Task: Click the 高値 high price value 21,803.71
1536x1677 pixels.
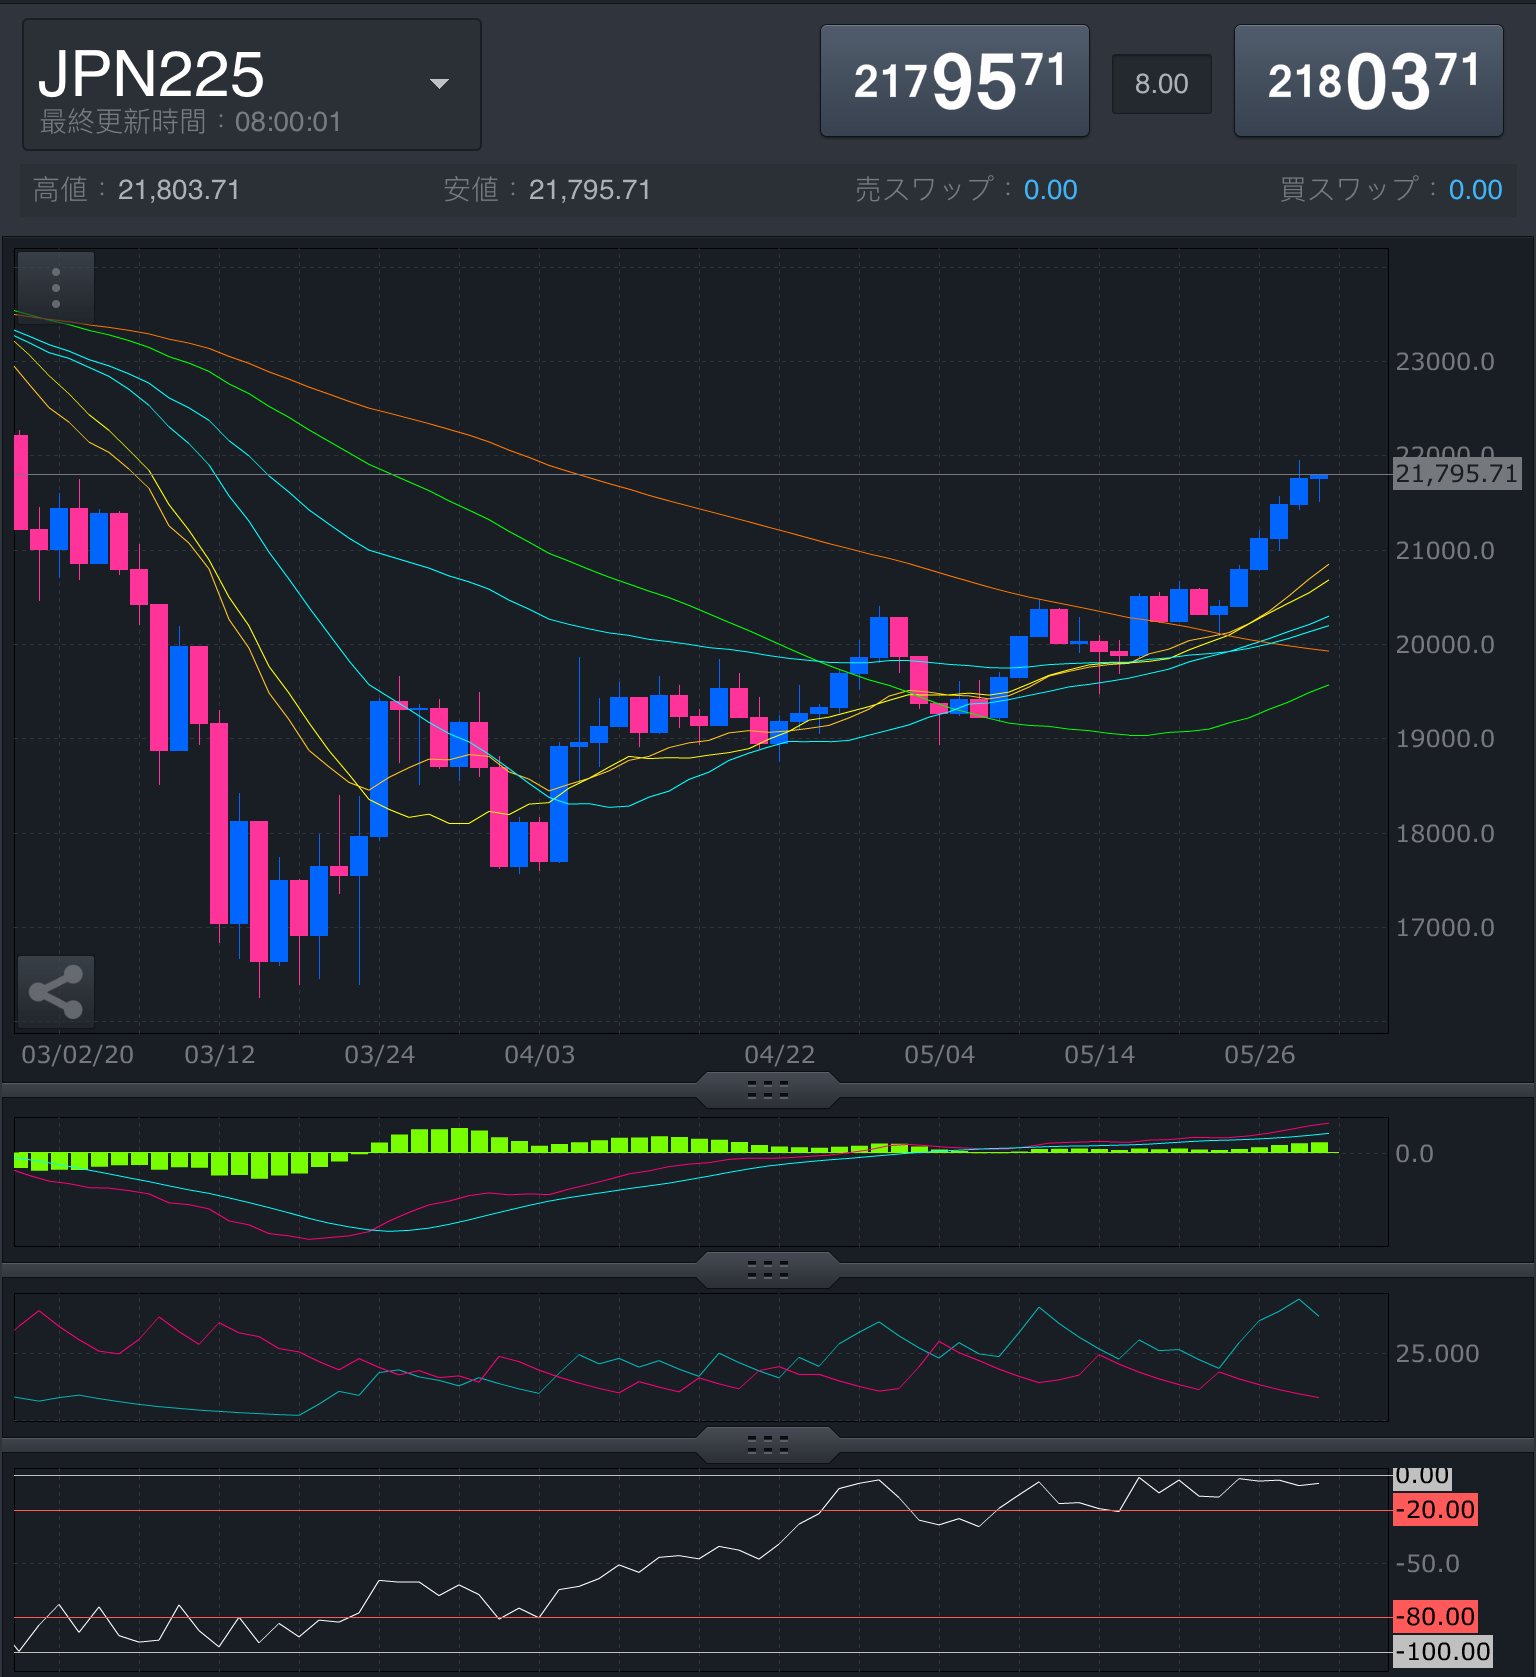Action: tap(179, 190)
